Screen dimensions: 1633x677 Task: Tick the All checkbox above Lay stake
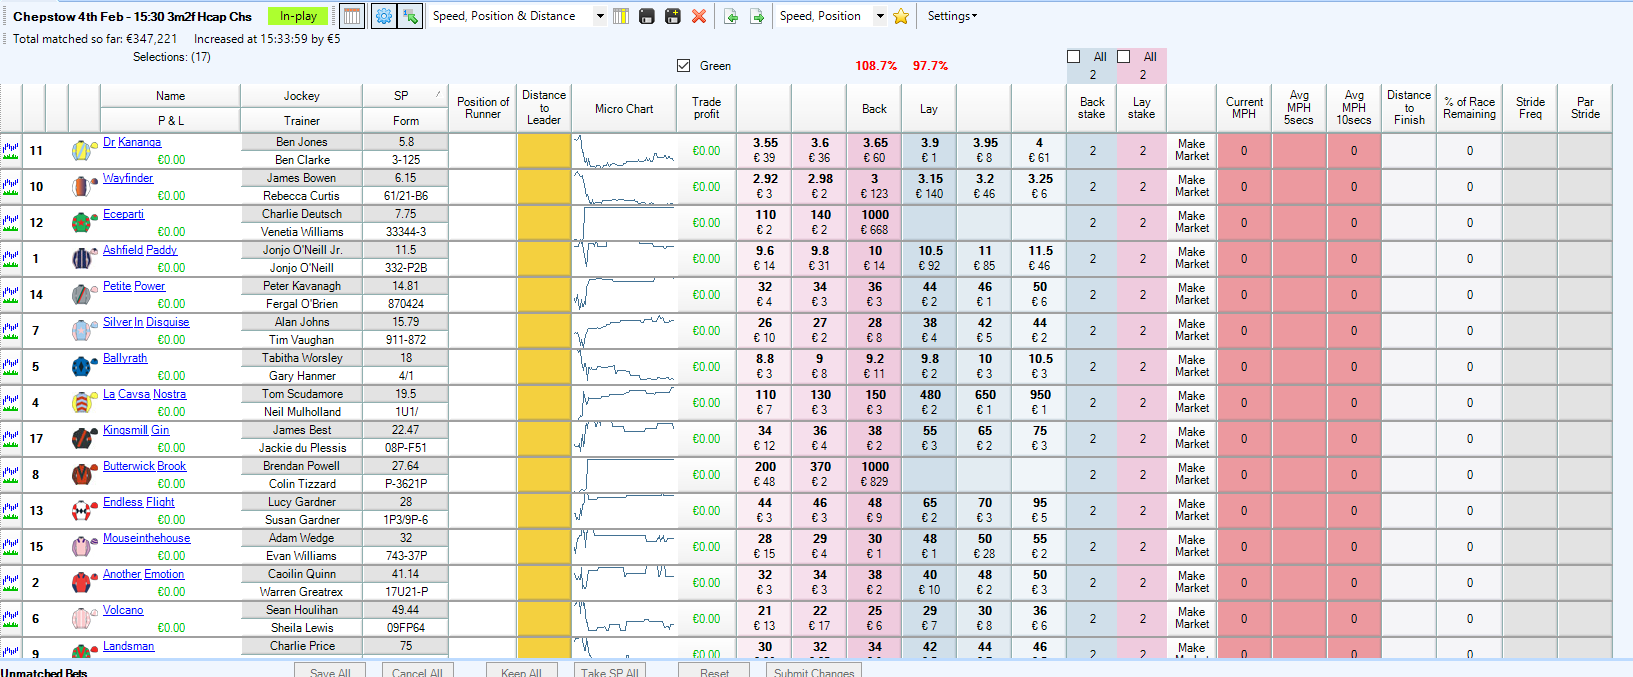[1124, 57]
